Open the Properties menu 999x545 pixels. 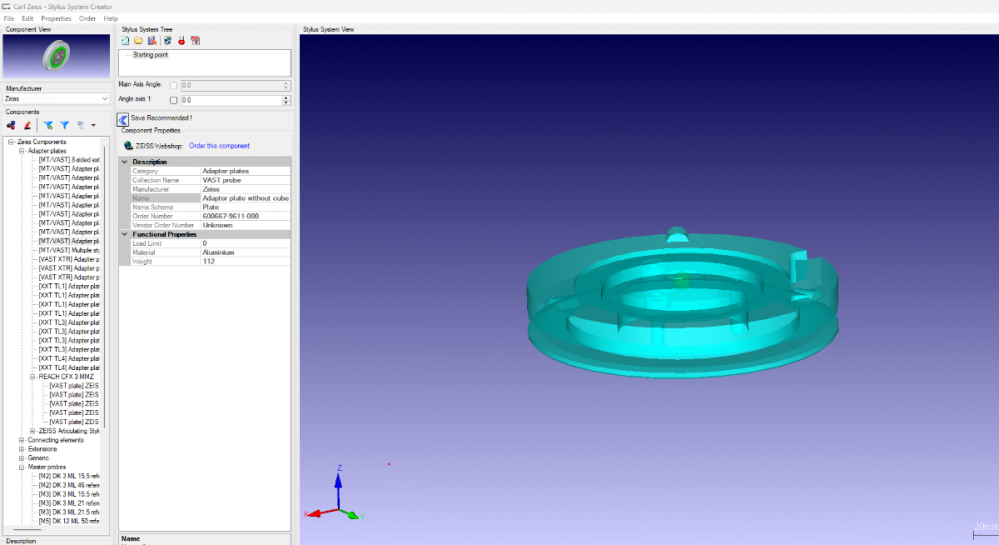coord(56,18)
